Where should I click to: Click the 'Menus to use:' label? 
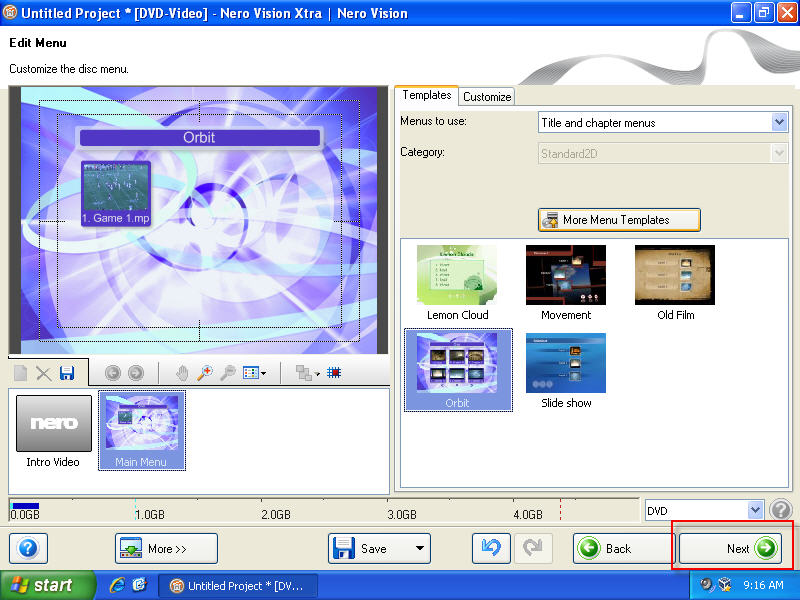(433, 121)
